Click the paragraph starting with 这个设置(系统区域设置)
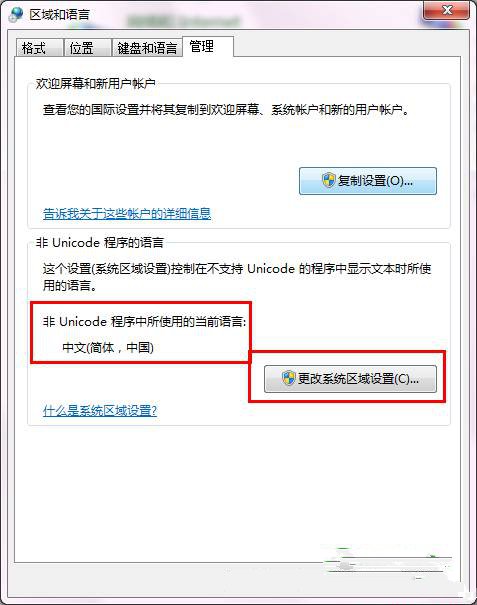The height and width of the screenshot is (605, 477). (x=237, y=277)
